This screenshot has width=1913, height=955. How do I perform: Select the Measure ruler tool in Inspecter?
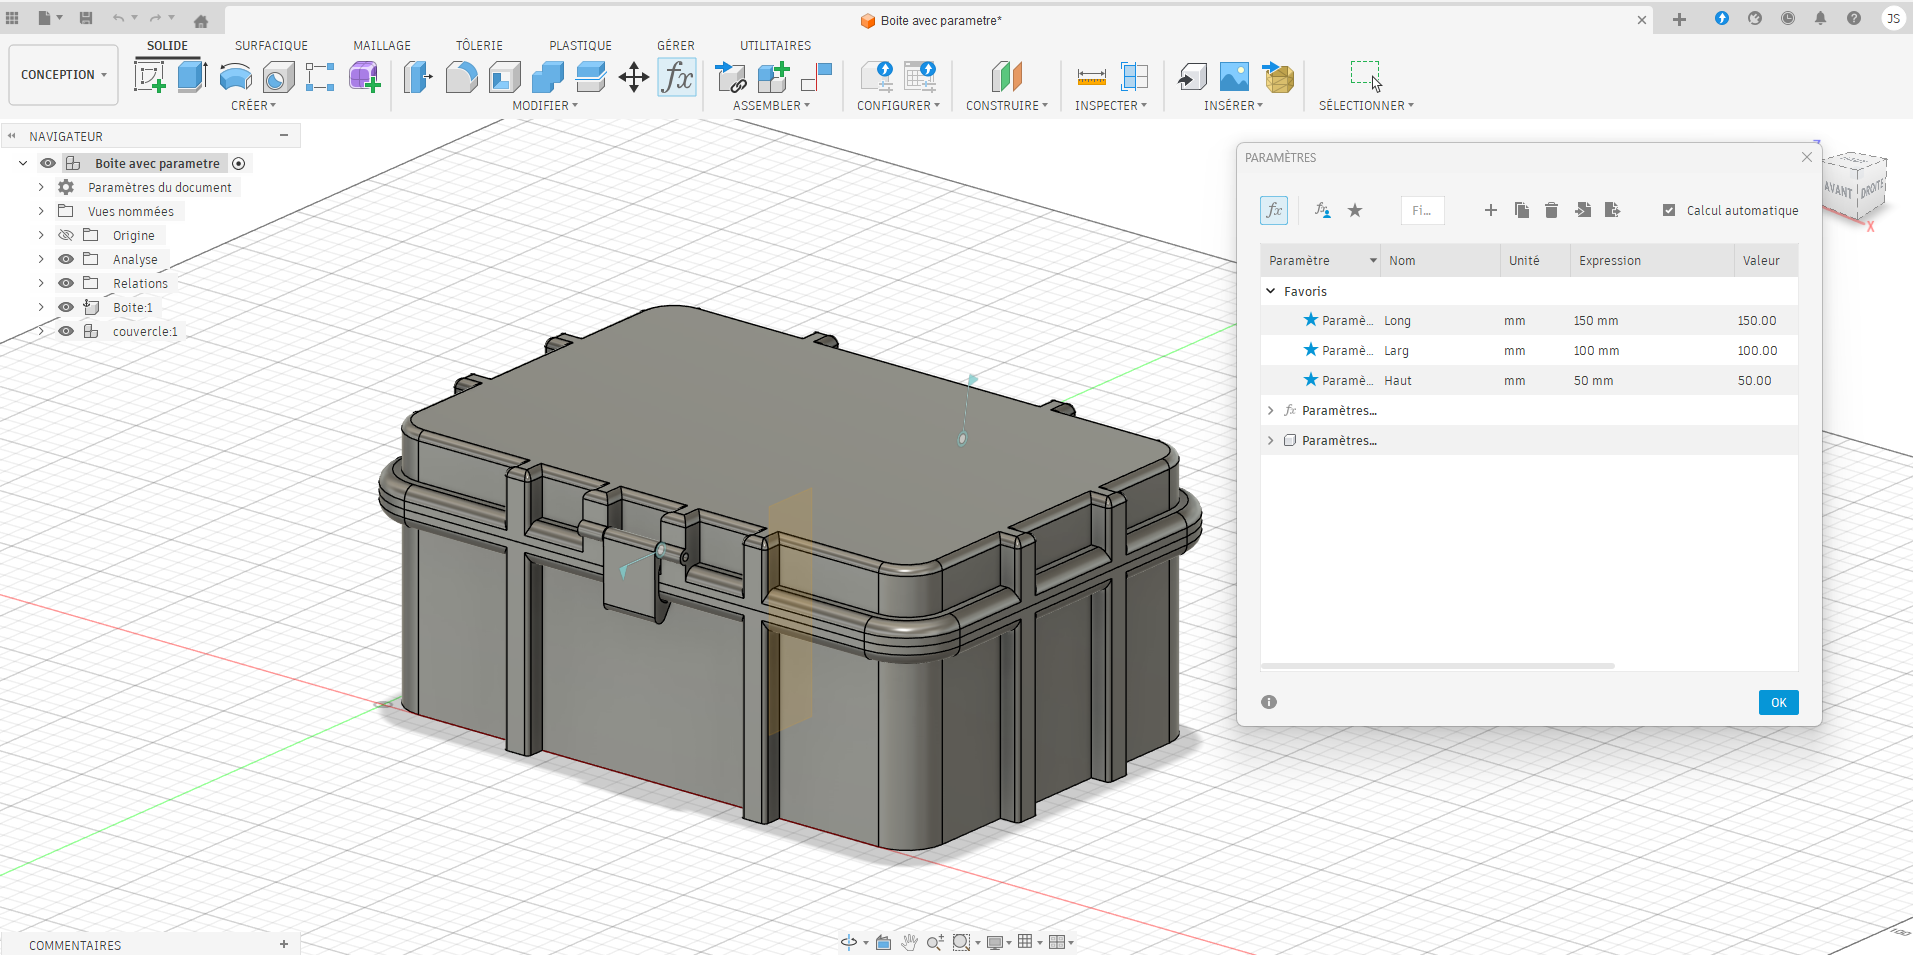[1091, 77]
